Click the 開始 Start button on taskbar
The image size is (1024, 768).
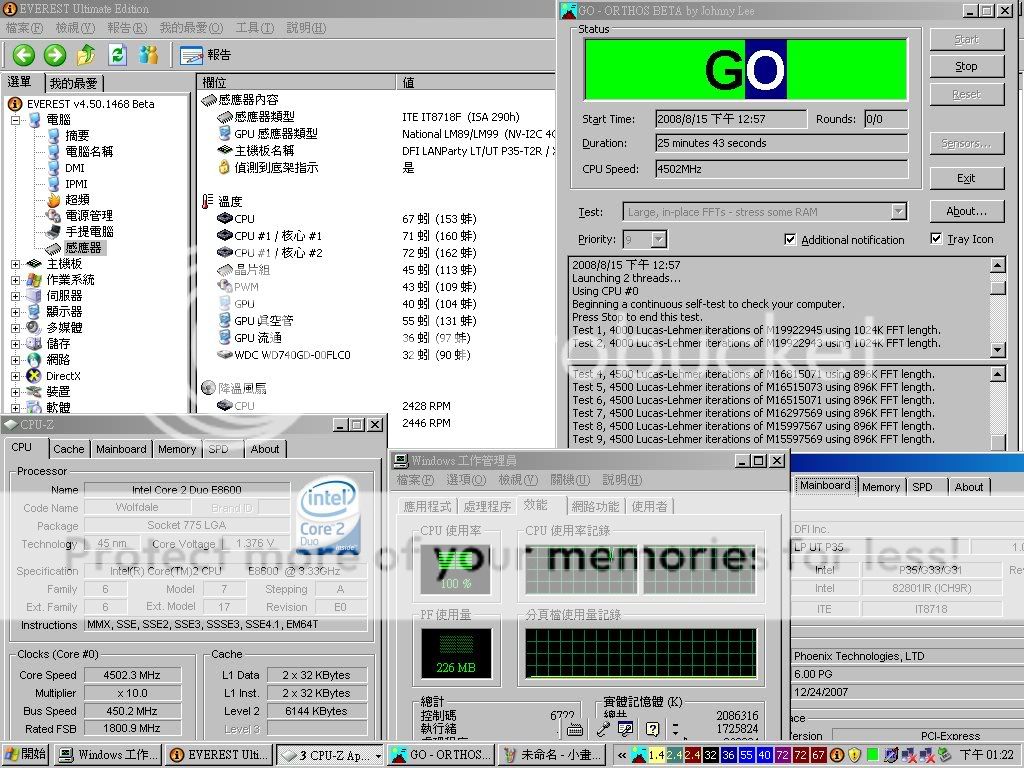[27, 755]
